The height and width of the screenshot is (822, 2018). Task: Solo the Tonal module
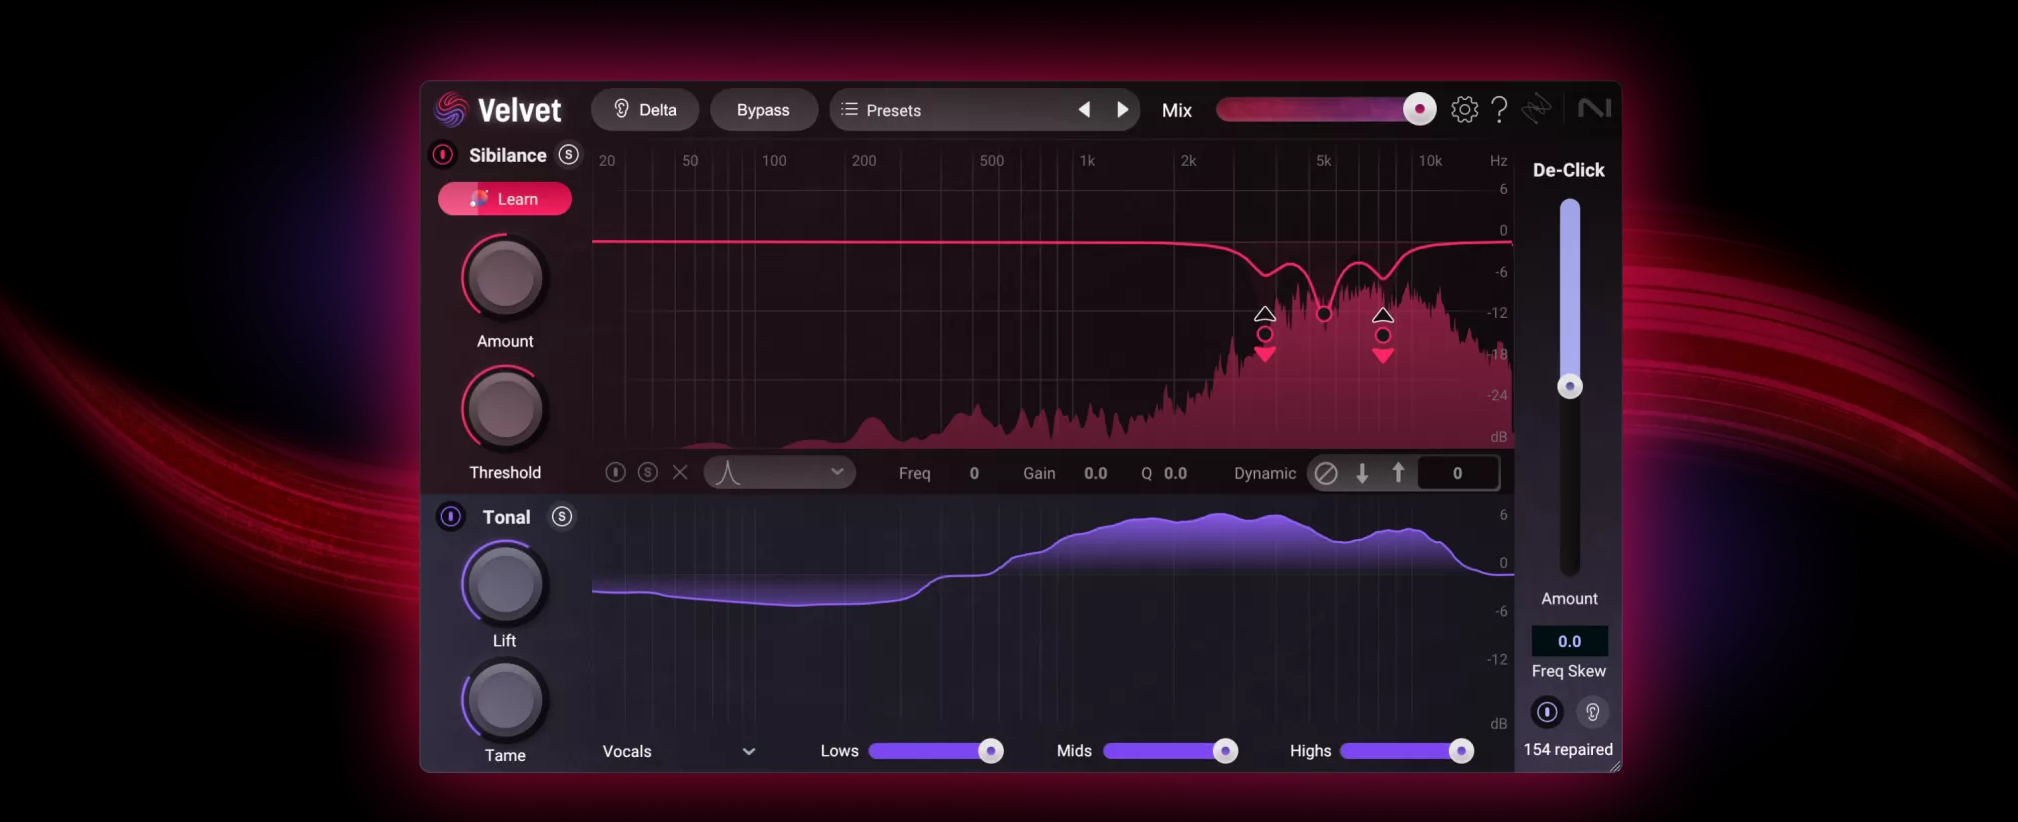point(562,517)
